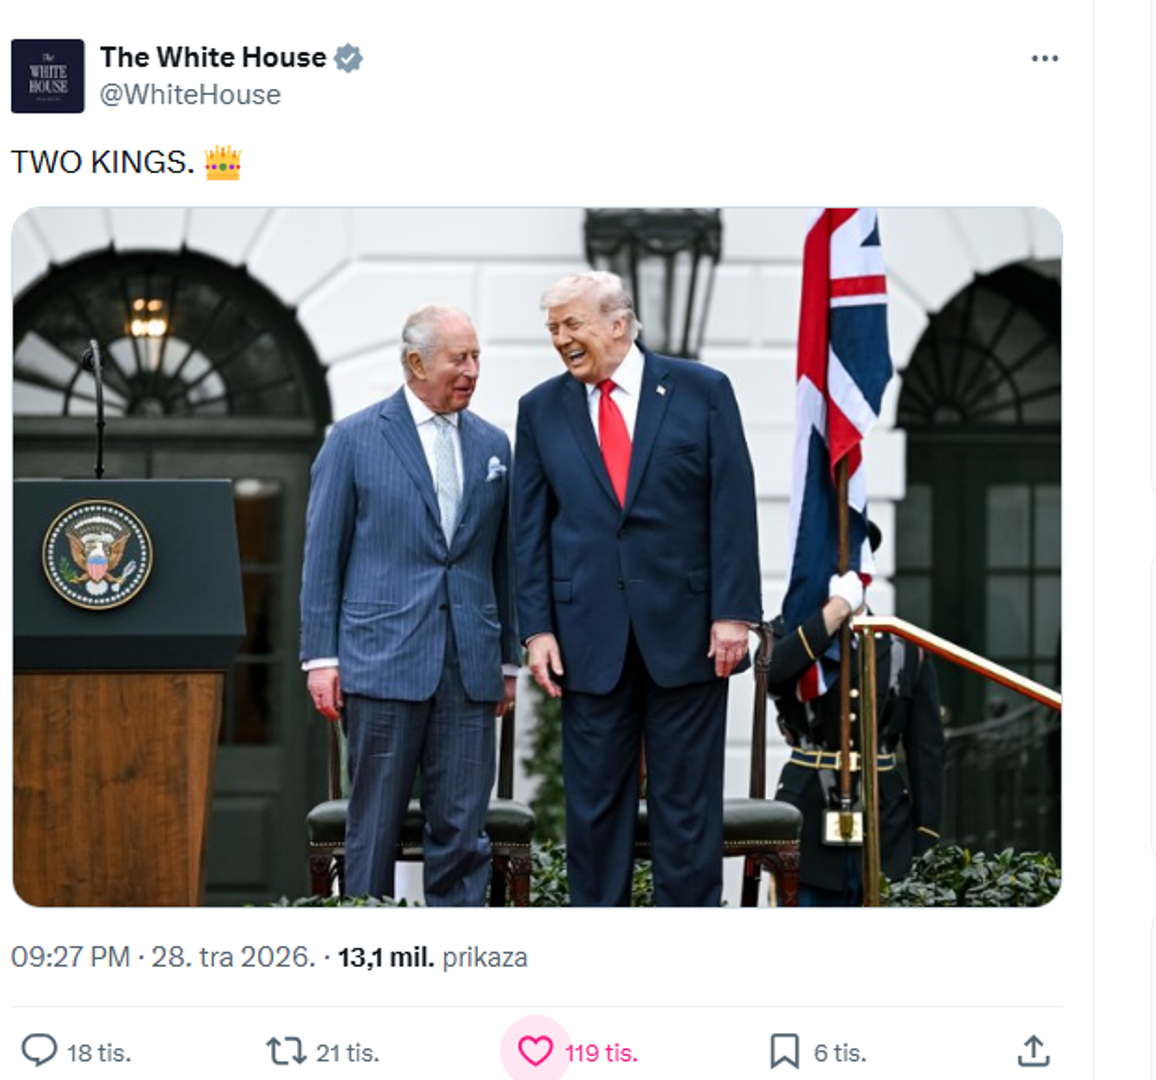Open the reply comment icon
The height and width of the screenshot is (1080, 1156).
(x=39, y=1051)
